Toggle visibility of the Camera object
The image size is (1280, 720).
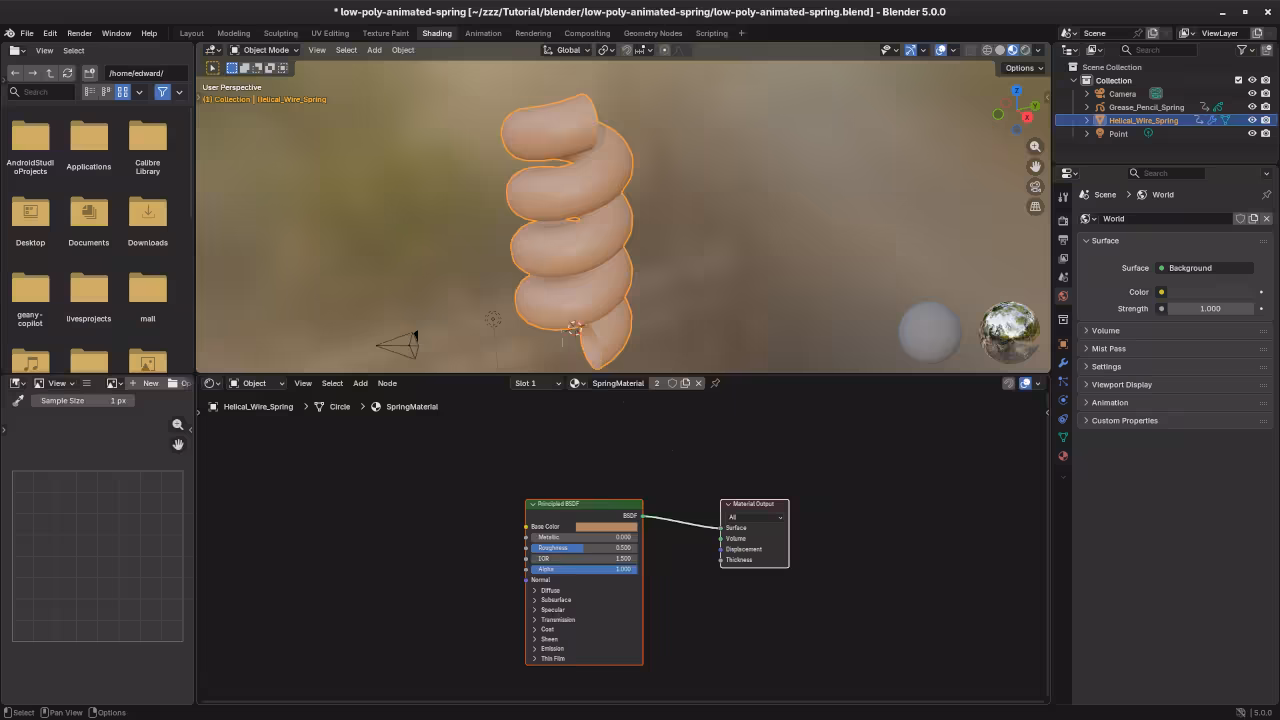(x=1251, y=93)
